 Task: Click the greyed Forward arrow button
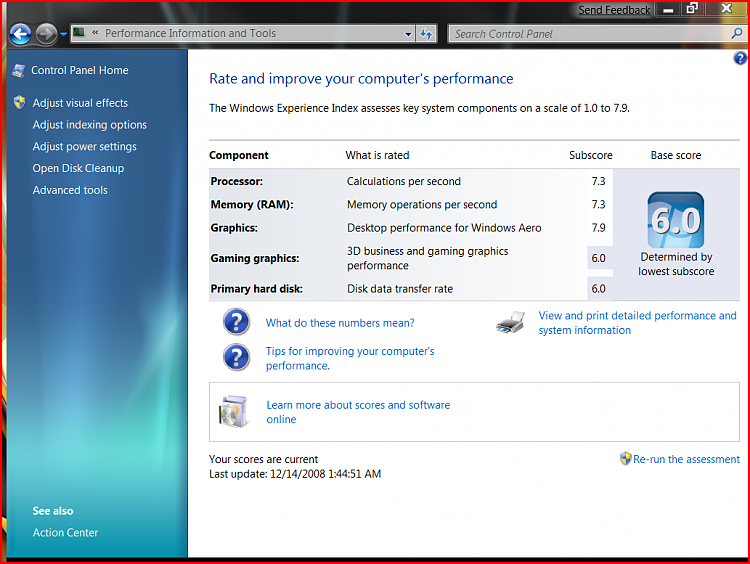[46, 34]
